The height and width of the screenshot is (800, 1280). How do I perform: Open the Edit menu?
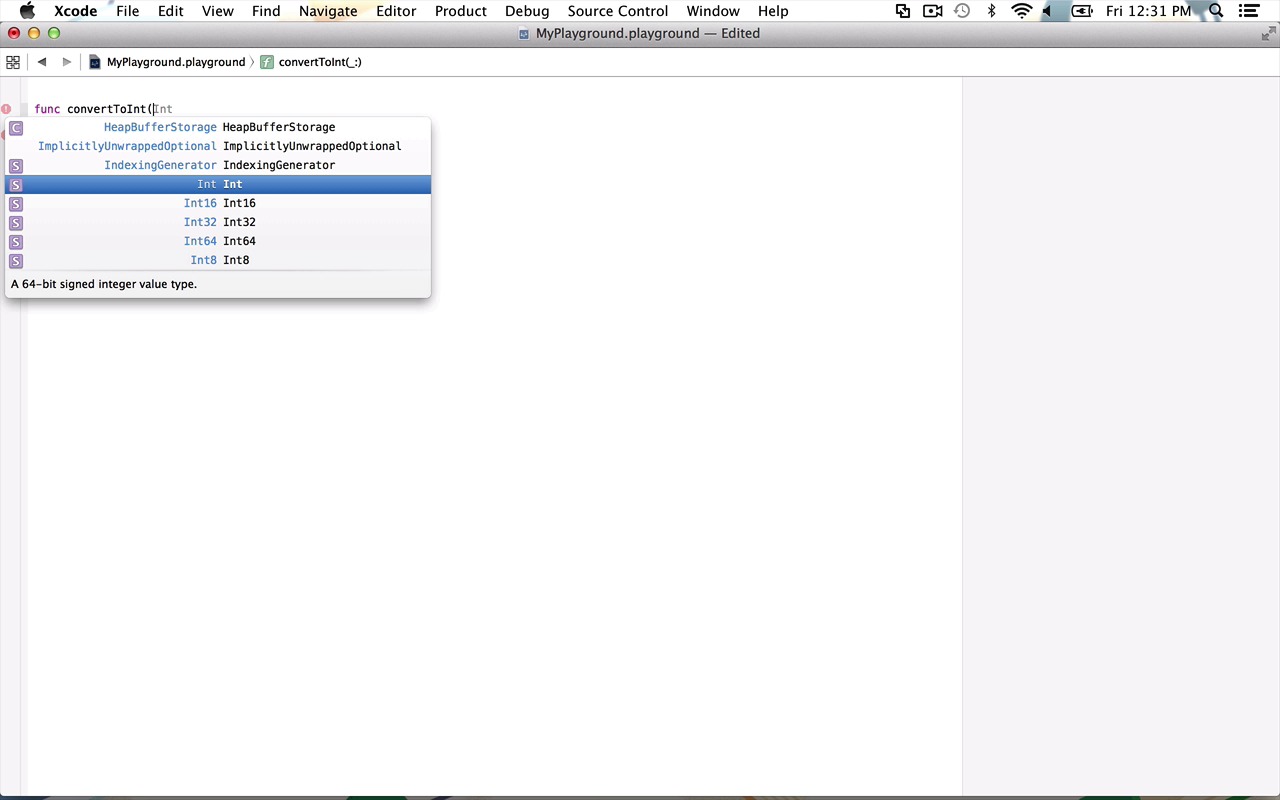tap(170, 11)
